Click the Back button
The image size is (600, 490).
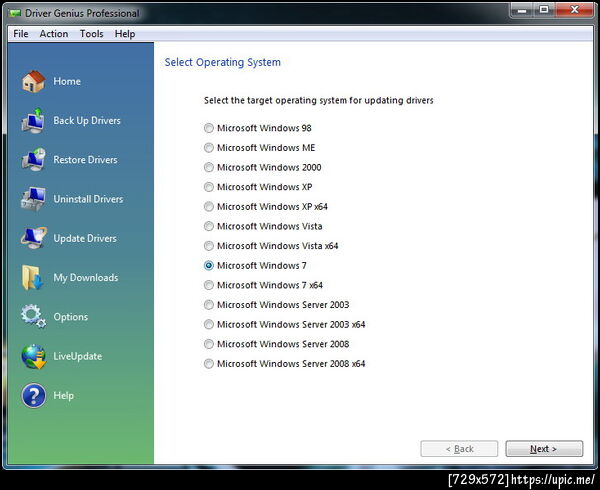click(x=459, y=449)
